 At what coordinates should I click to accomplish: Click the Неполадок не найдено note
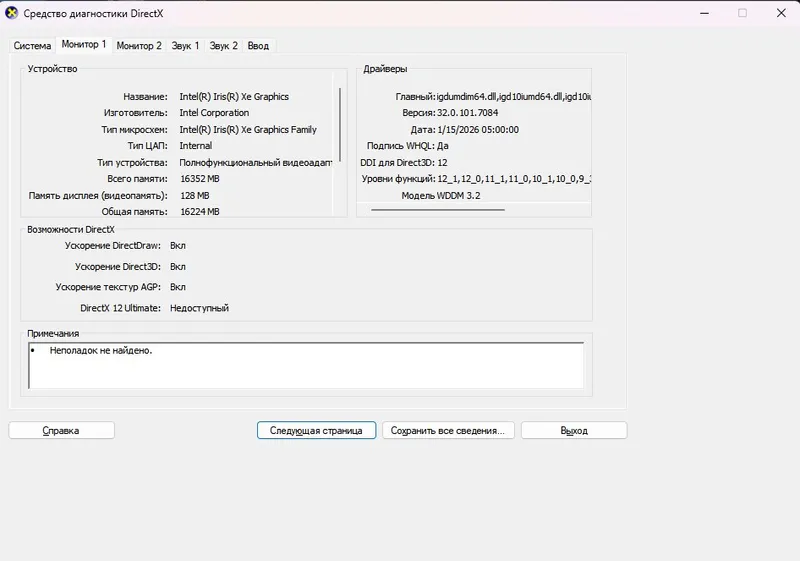click(x=101, y=350)
